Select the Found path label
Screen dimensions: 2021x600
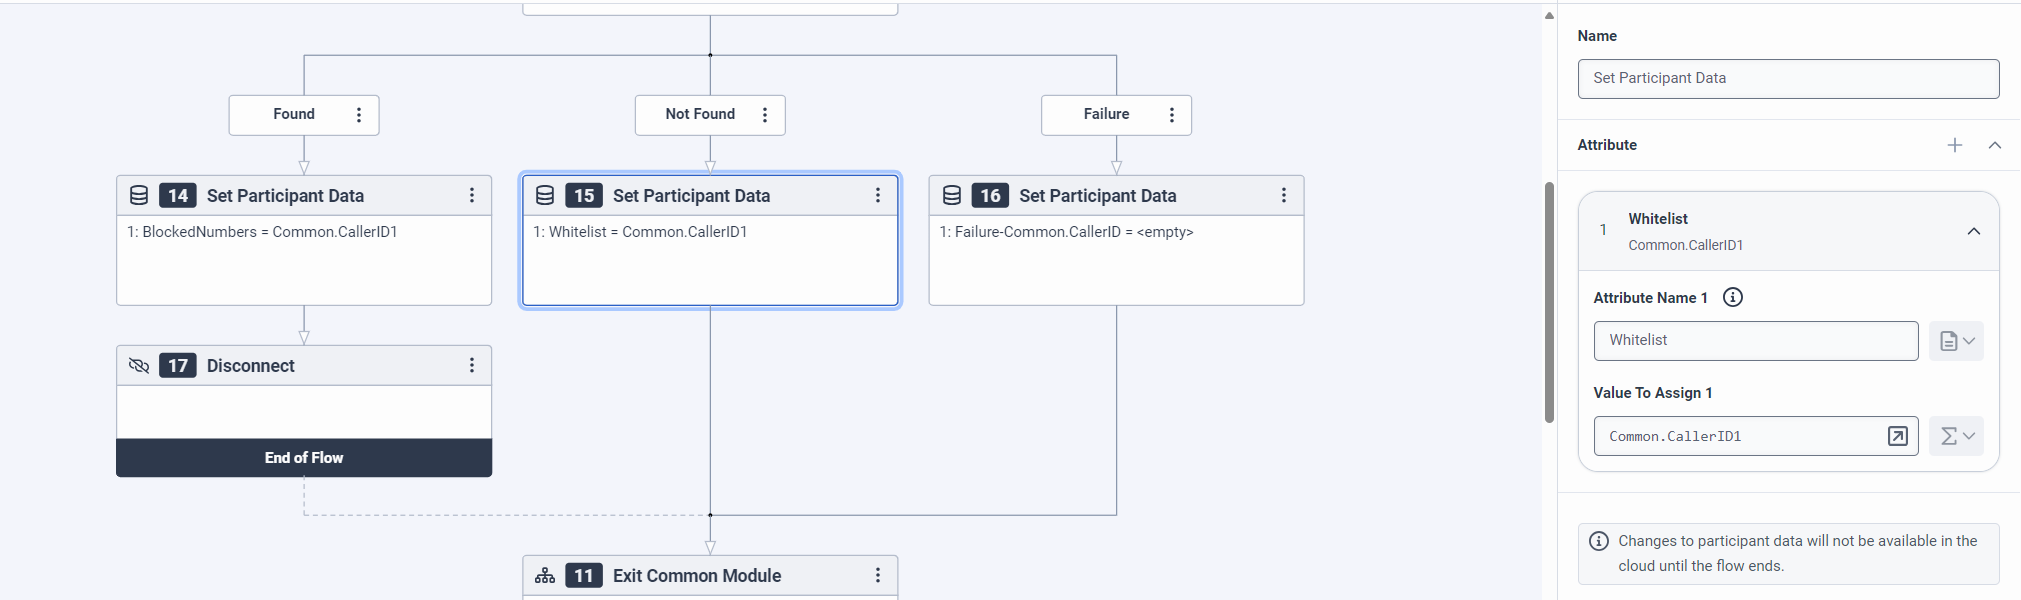coord(294,115)
